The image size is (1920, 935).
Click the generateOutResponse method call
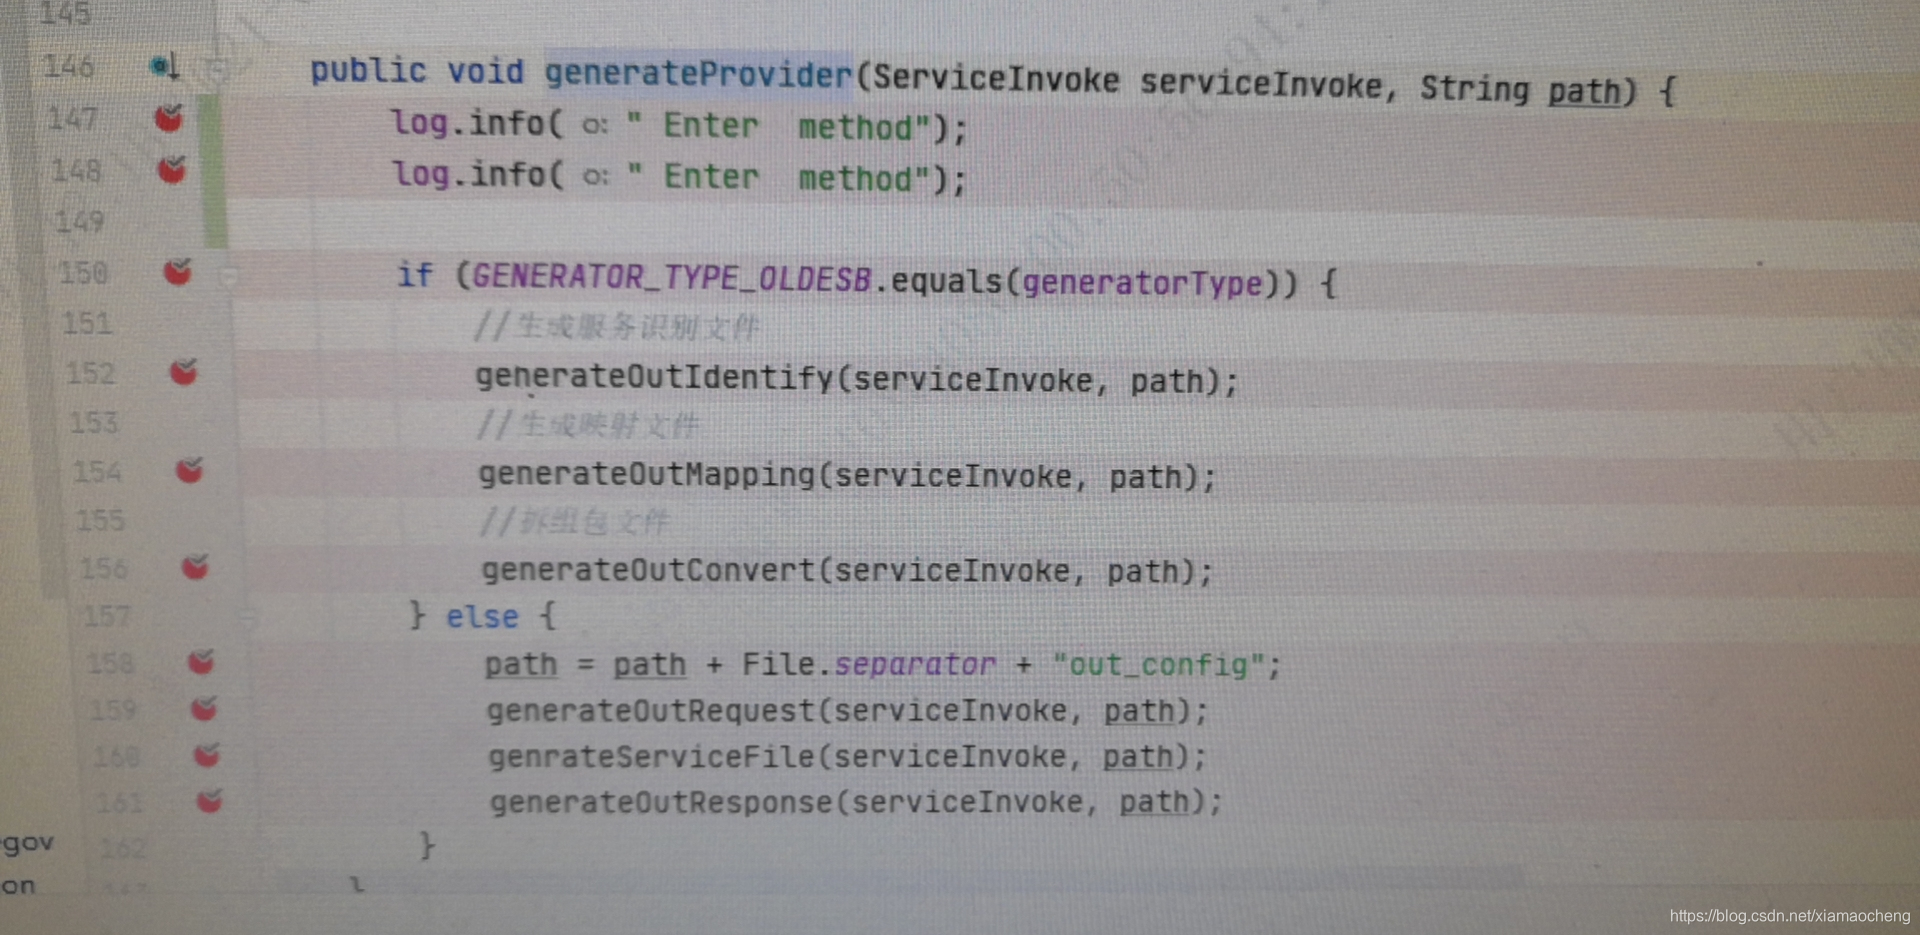661,802
